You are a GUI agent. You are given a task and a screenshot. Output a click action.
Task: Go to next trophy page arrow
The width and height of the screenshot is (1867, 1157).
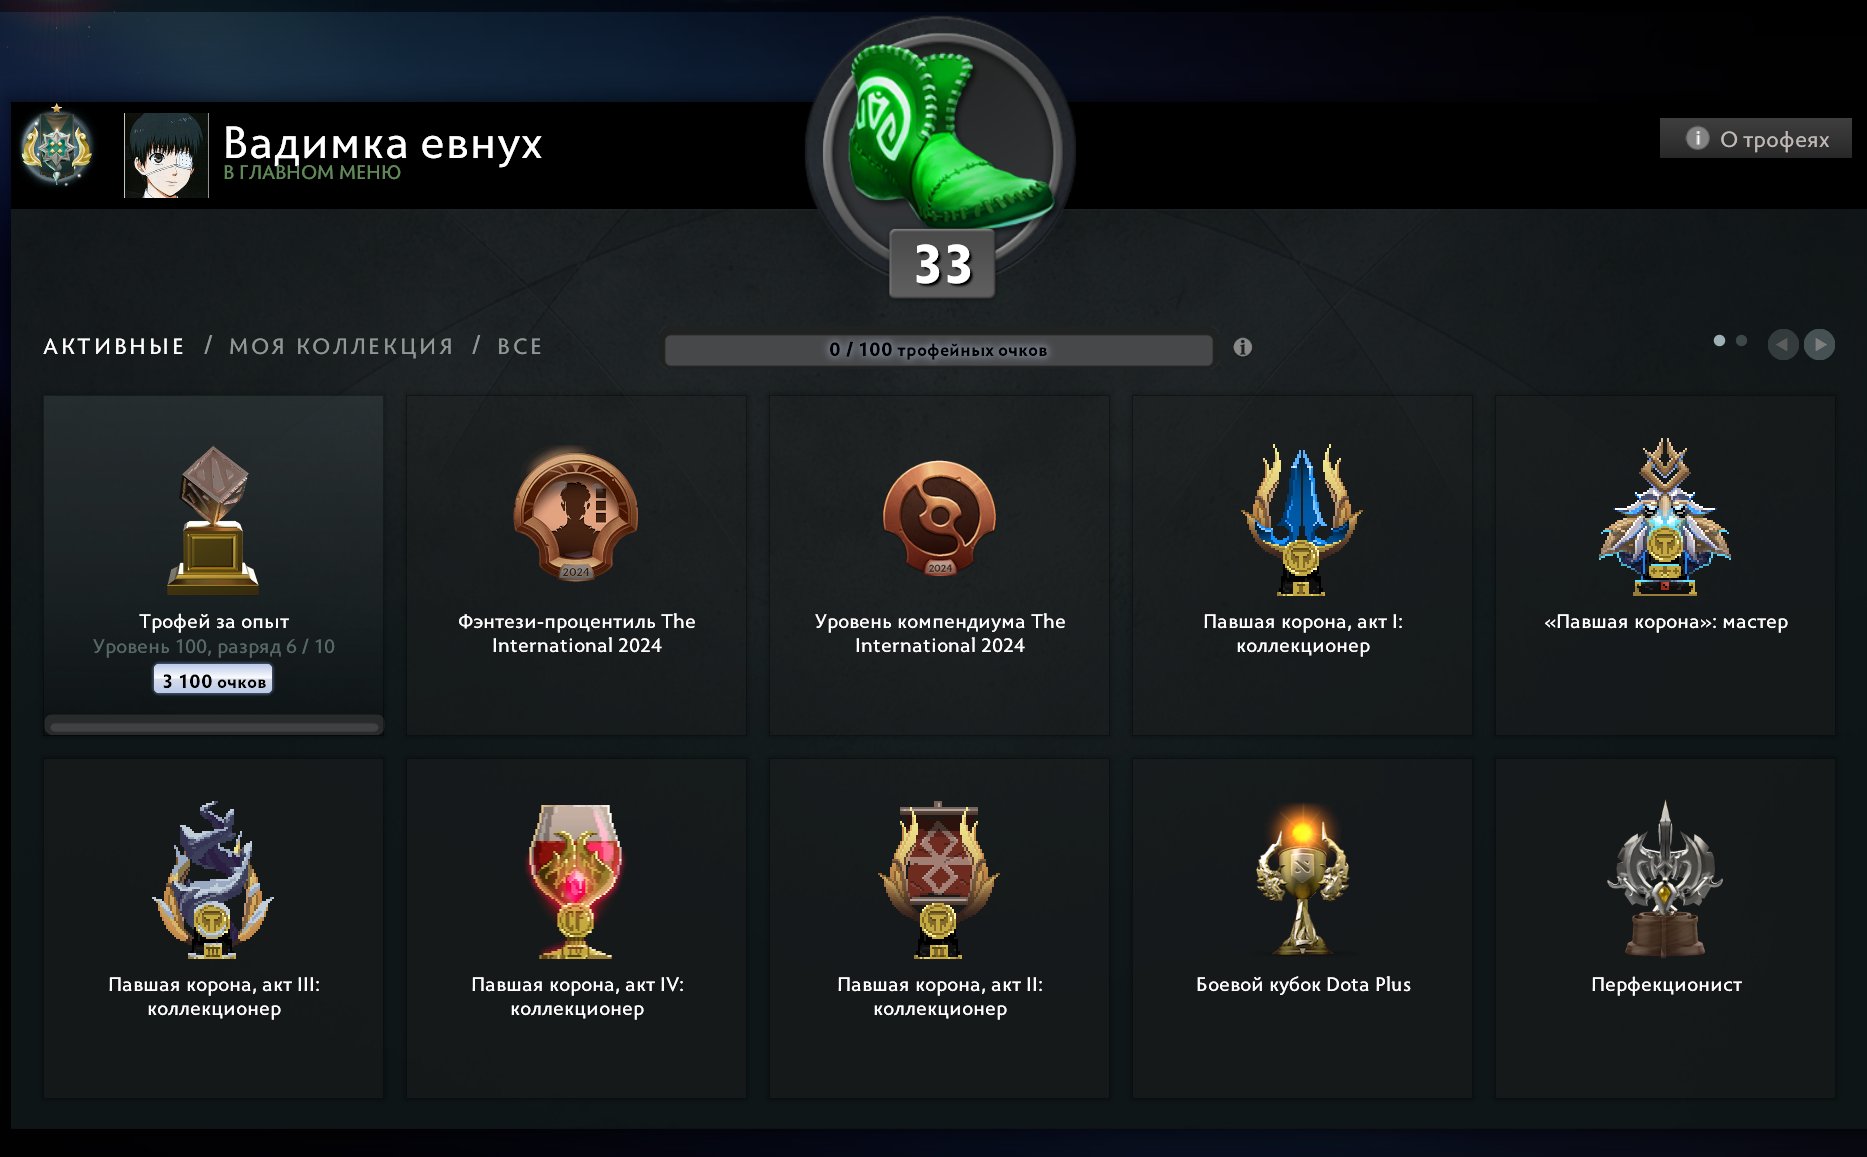(x=1819, y=344)
